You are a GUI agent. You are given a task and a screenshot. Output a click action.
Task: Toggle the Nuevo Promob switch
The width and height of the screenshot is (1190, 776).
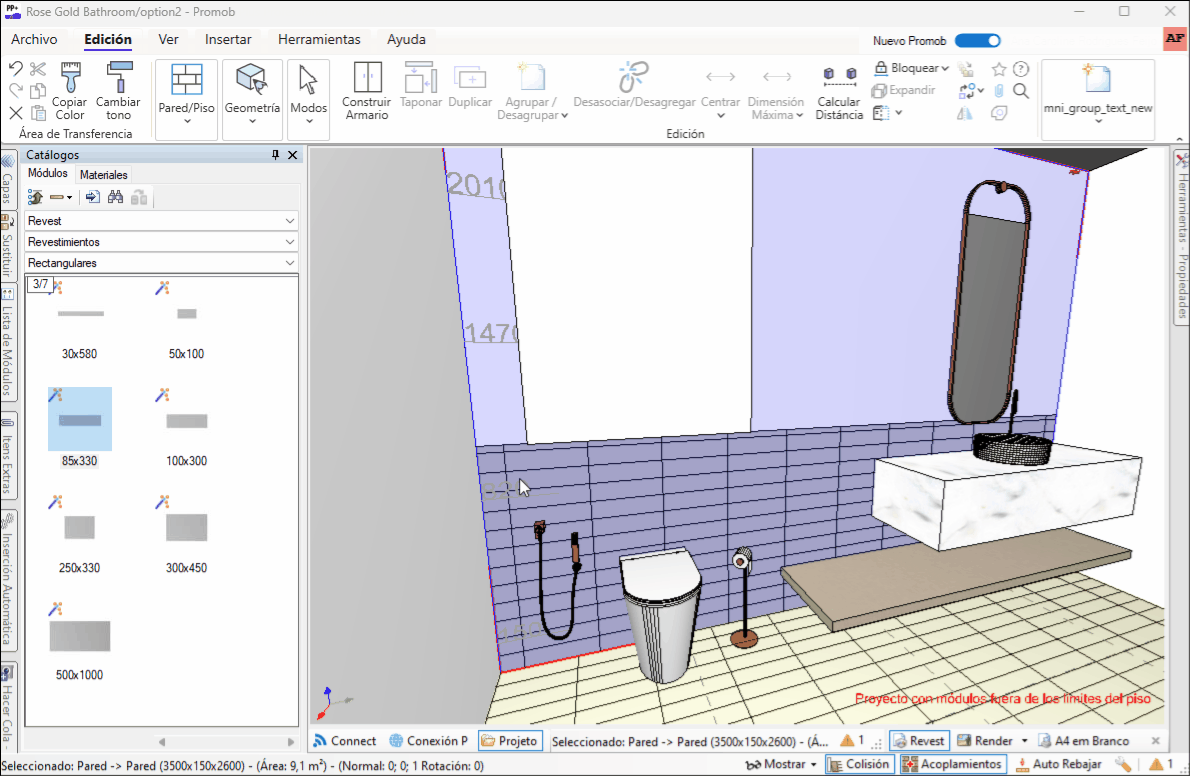point(978,41)
